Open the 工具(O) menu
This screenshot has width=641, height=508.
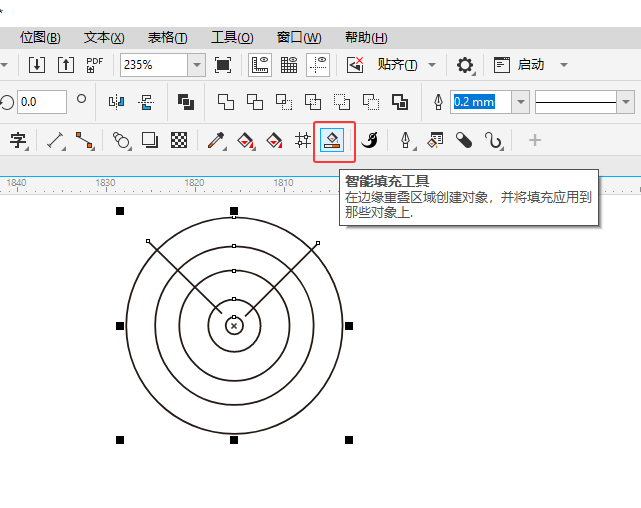(x=232, y=37)
